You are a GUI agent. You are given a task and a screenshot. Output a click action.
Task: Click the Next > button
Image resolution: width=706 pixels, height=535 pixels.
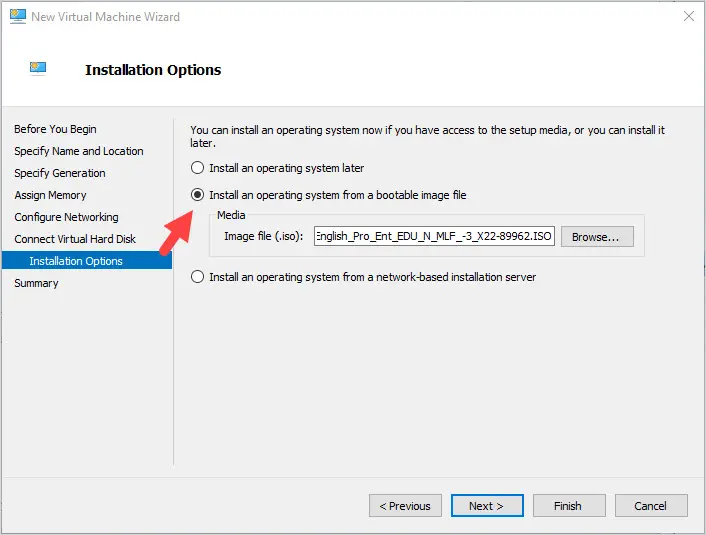tap(487, 506)
